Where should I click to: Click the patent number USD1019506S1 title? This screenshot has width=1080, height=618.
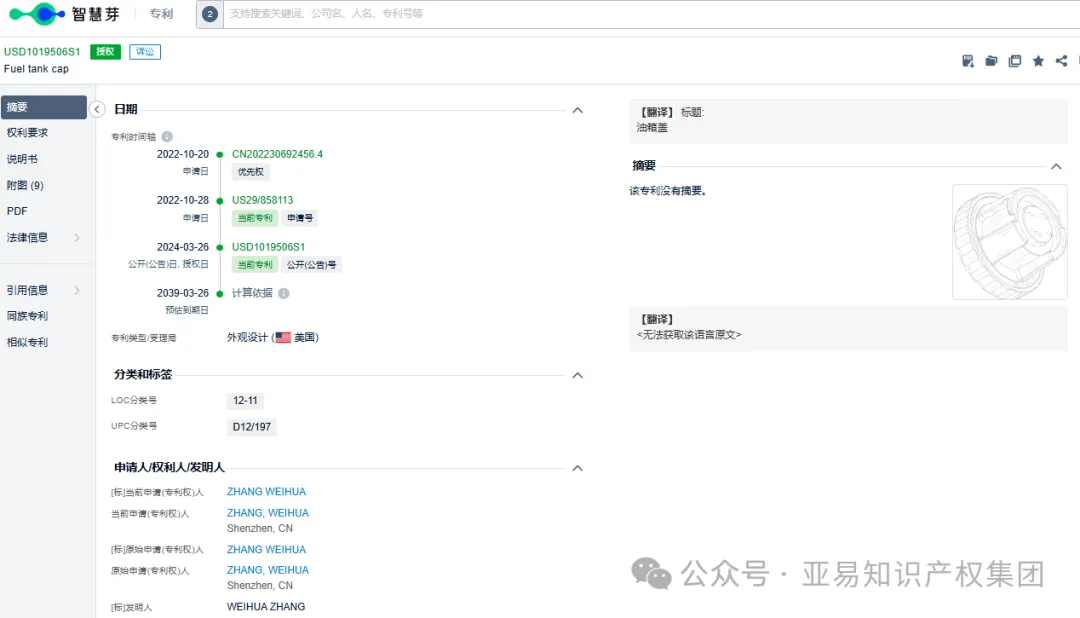click(x=42, y=52)
